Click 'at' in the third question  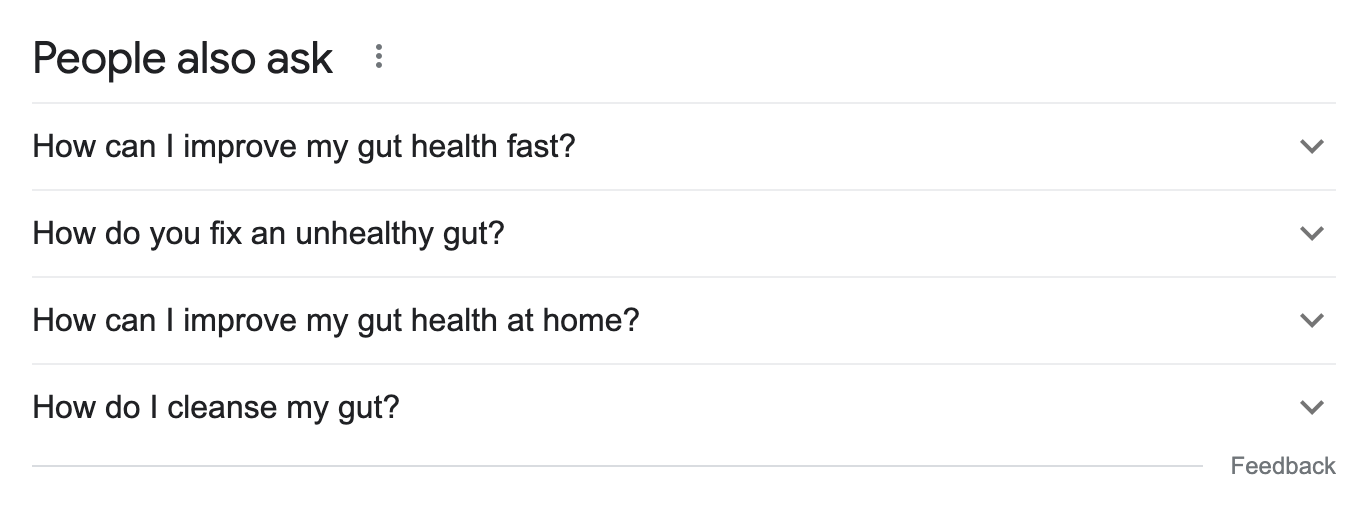521,321
